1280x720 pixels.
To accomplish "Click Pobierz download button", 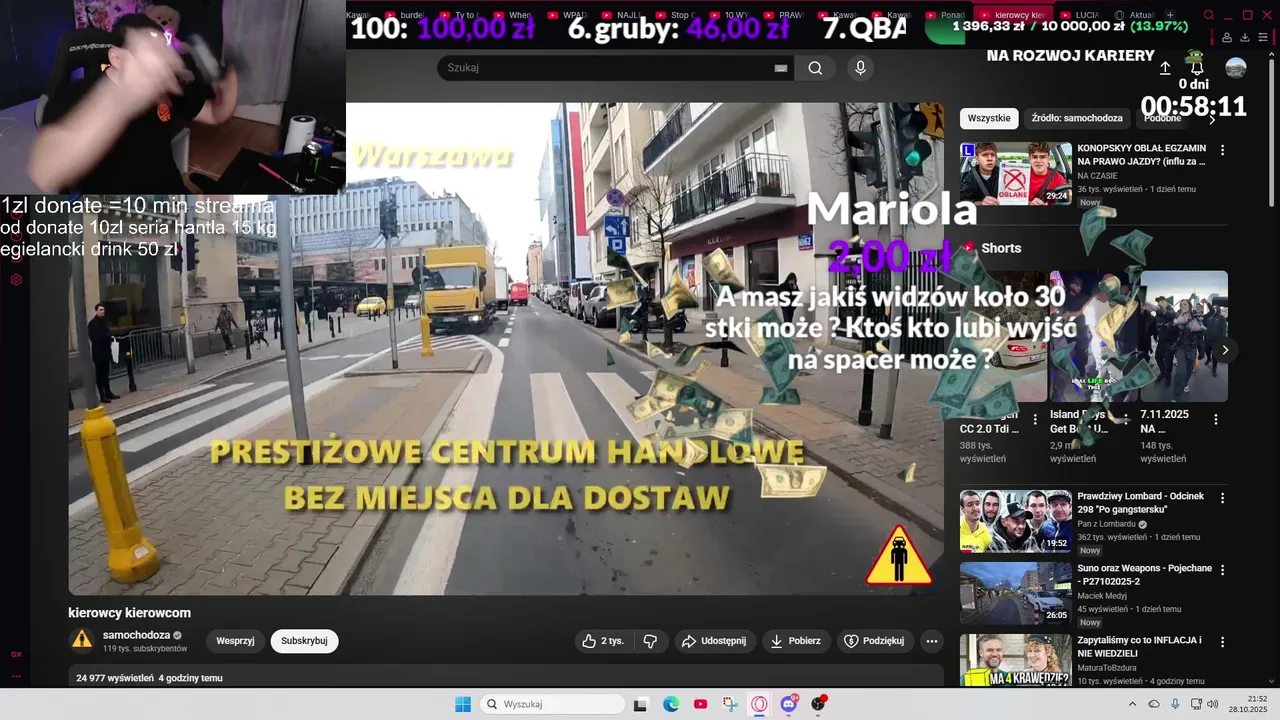I will 795,641.
